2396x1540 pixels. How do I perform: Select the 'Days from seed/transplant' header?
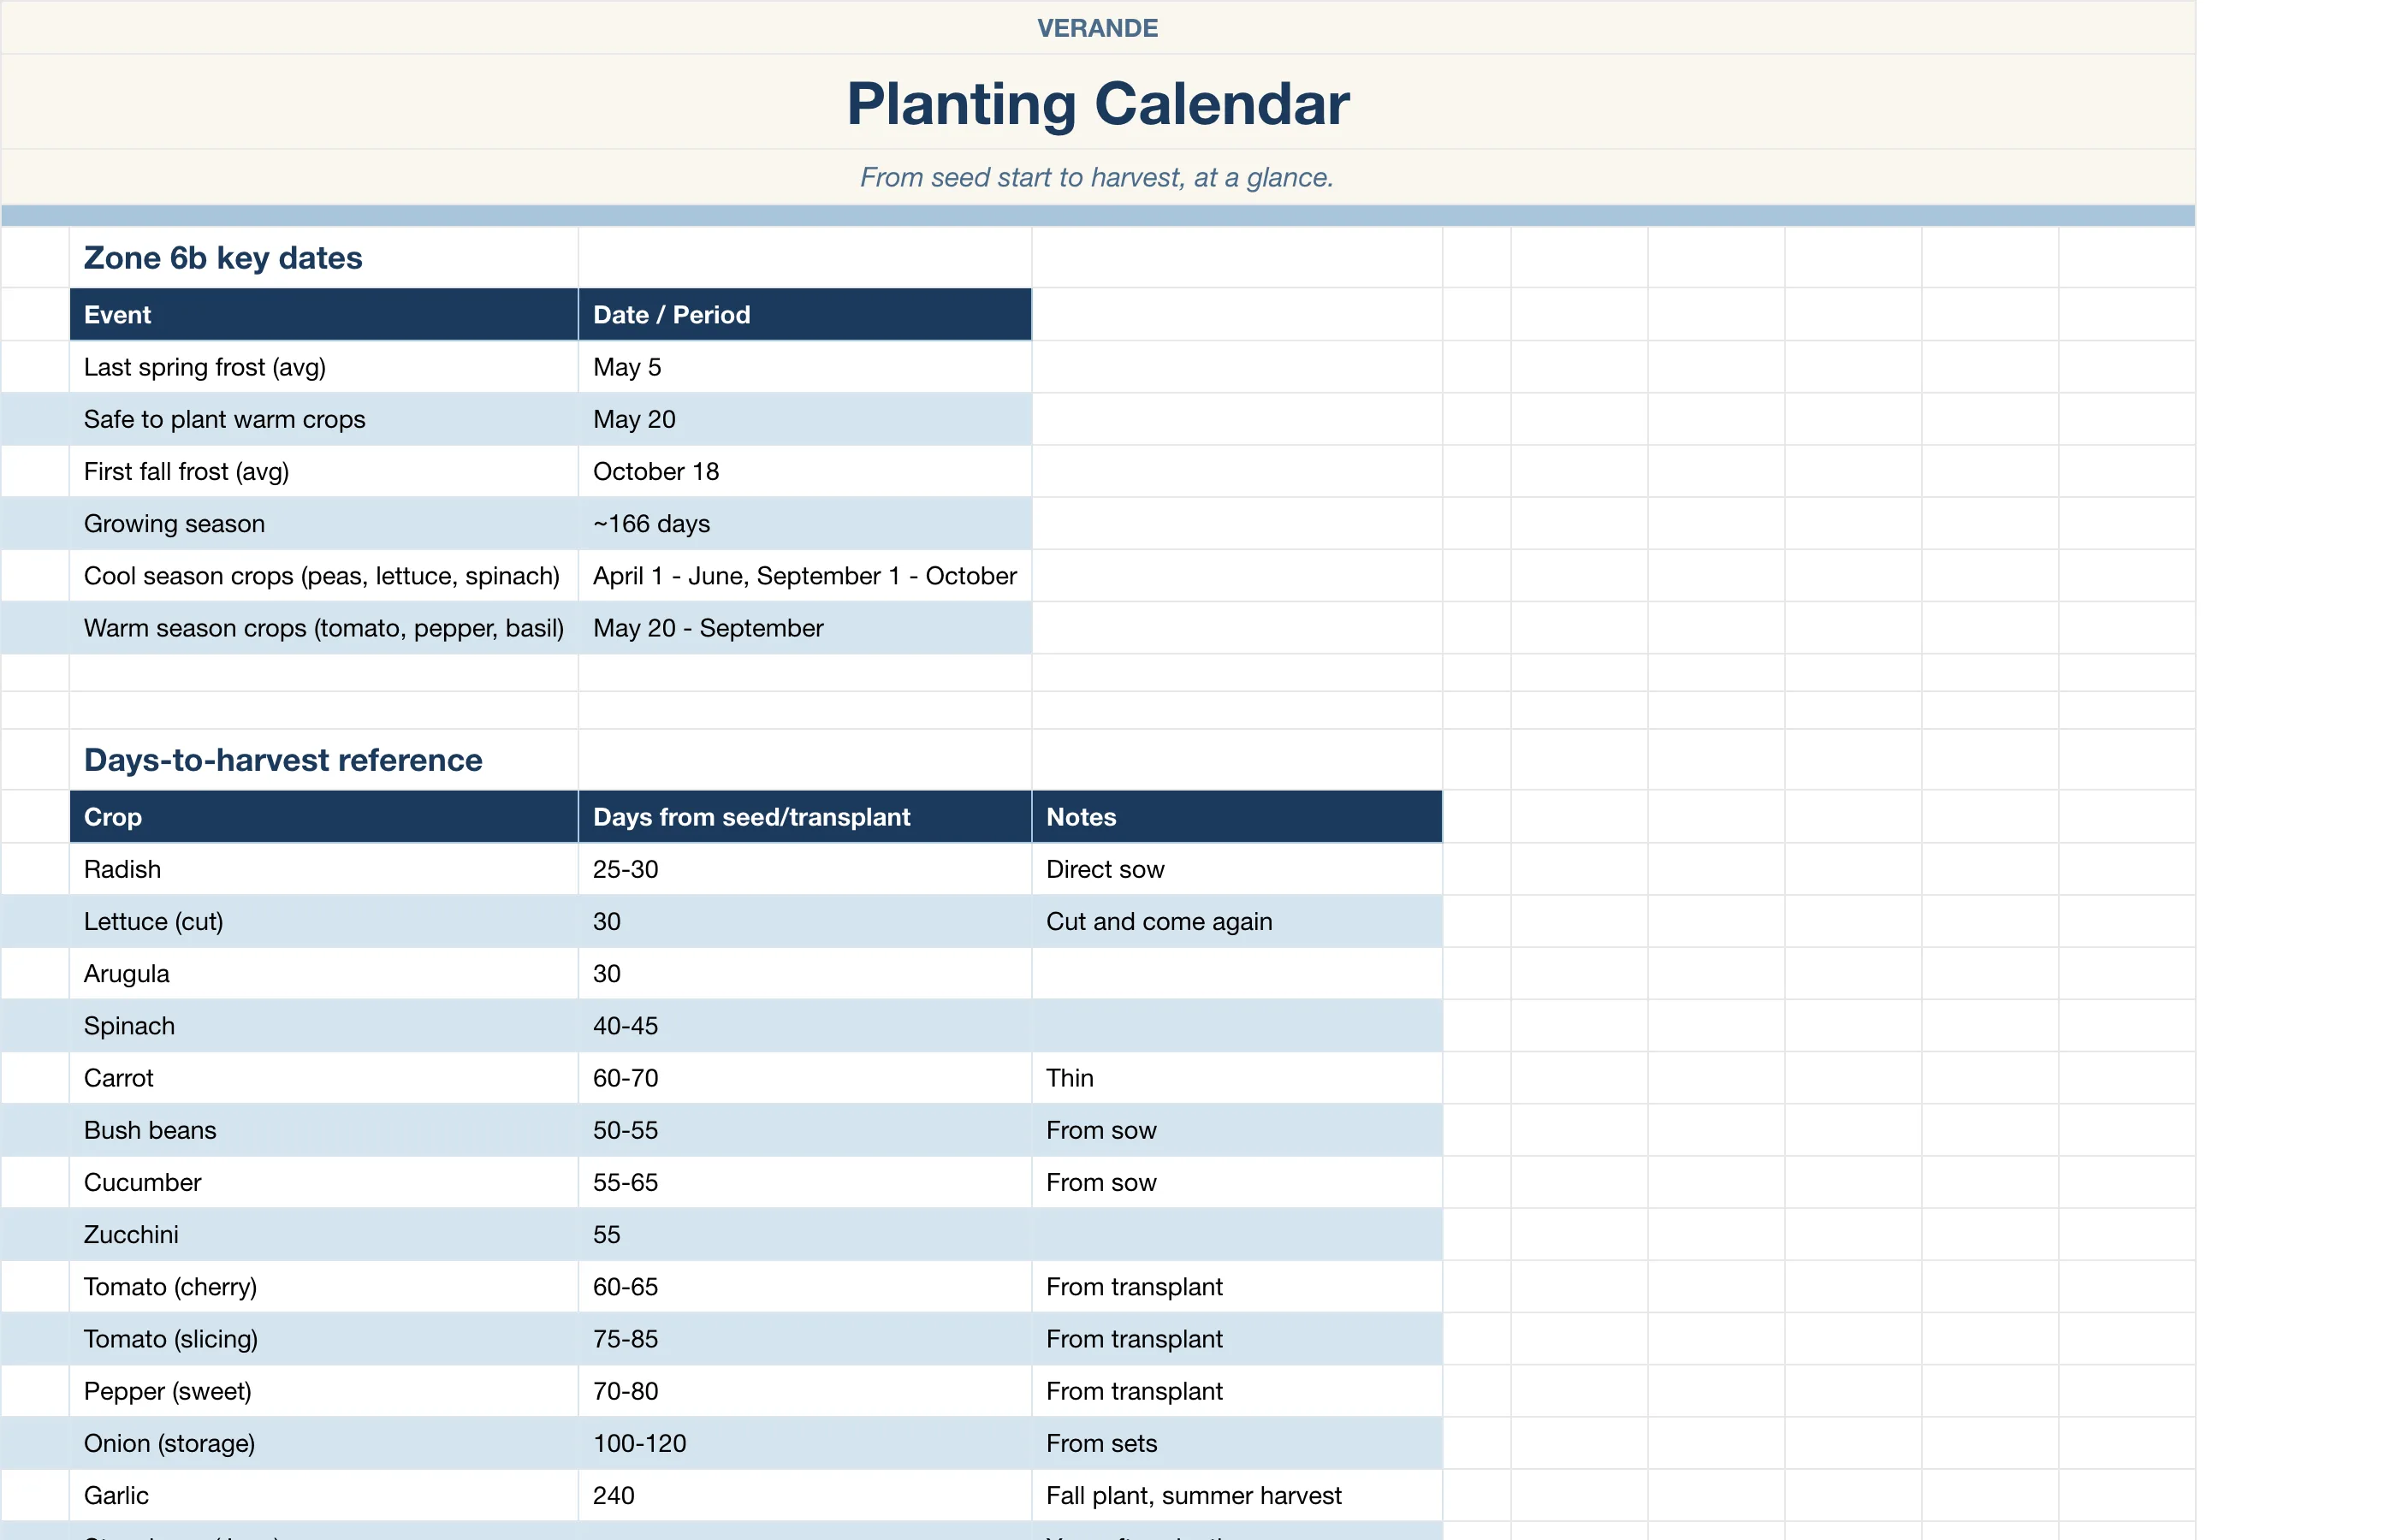(x=804, y=817)
